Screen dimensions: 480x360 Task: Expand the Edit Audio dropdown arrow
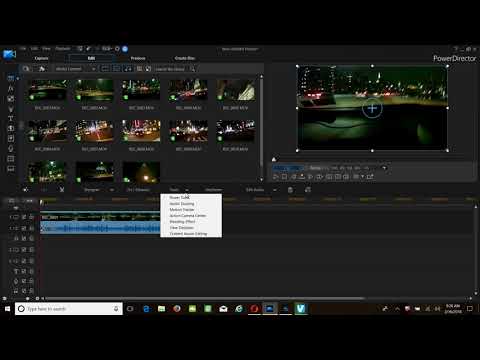pos(275,190)
